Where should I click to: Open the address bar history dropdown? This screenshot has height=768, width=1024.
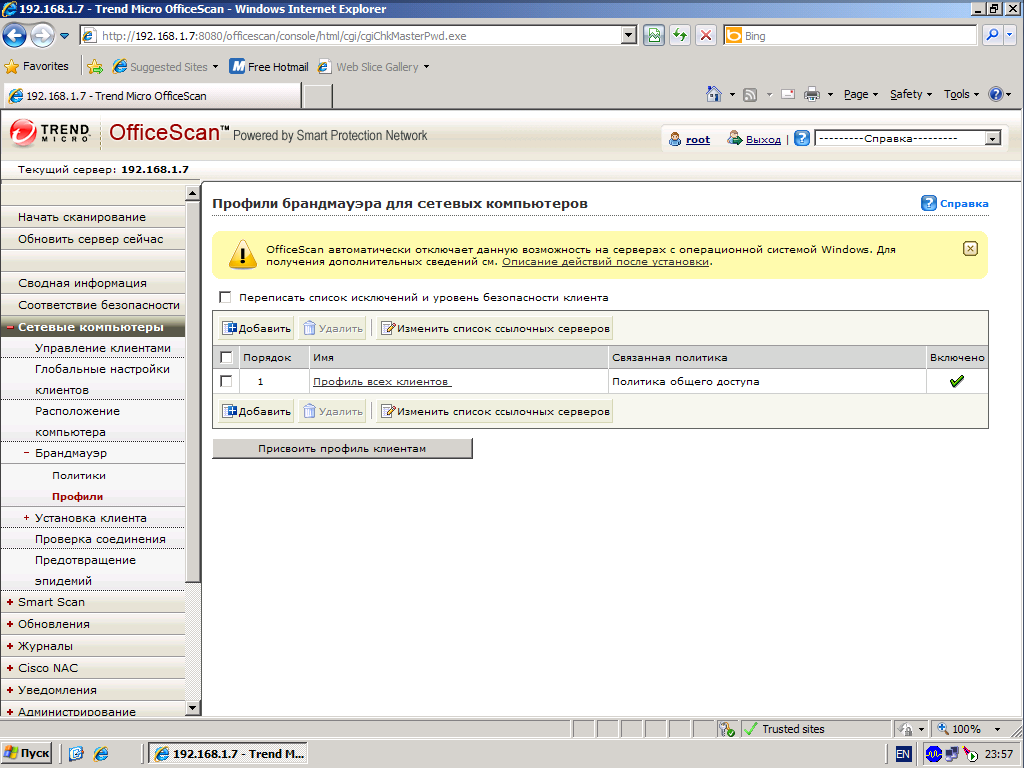(x=628, y=36)
